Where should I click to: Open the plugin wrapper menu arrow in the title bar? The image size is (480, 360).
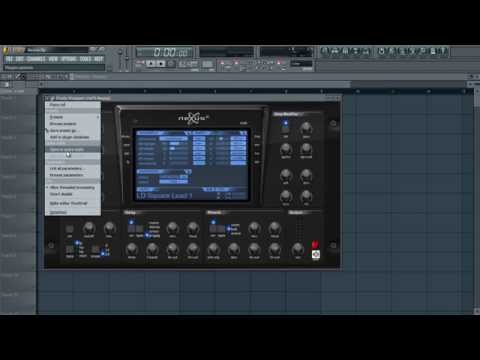click(x=48, y=98)
